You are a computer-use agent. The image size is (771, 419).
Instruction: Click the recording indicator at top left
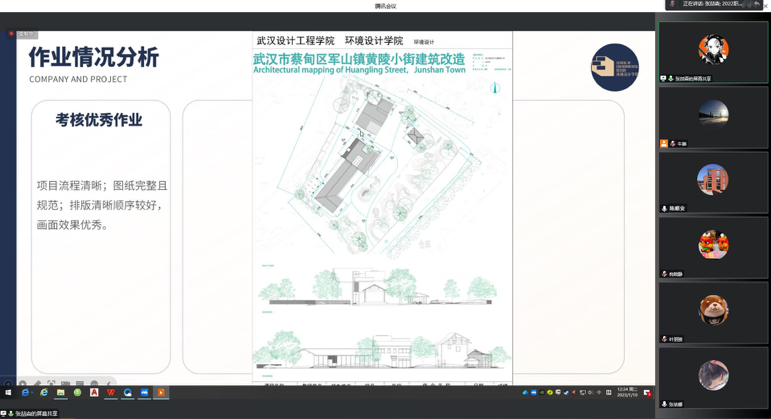(22, 34)
